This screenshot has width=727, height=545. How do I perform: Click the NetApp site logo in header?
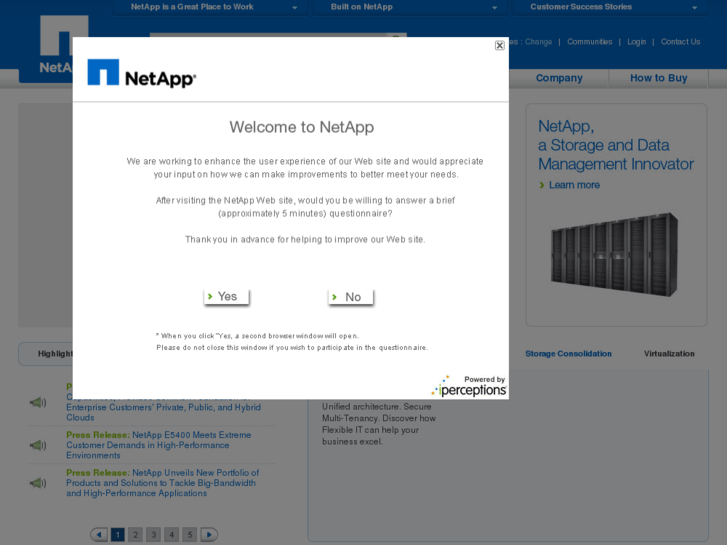pos(56,45)
